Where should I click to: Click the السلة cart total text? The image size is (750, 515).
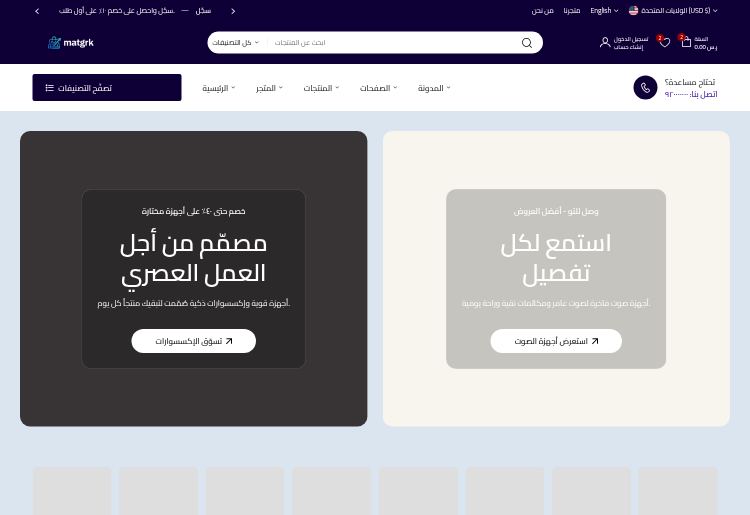706,43
